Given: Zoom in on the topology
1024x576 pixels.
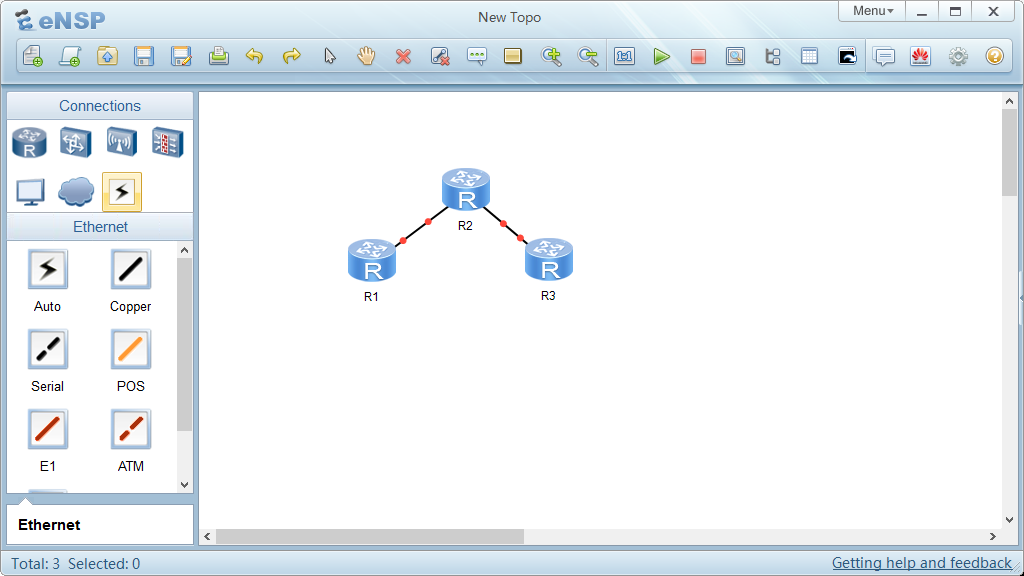Looking at the screenshot, I should 551,56.
